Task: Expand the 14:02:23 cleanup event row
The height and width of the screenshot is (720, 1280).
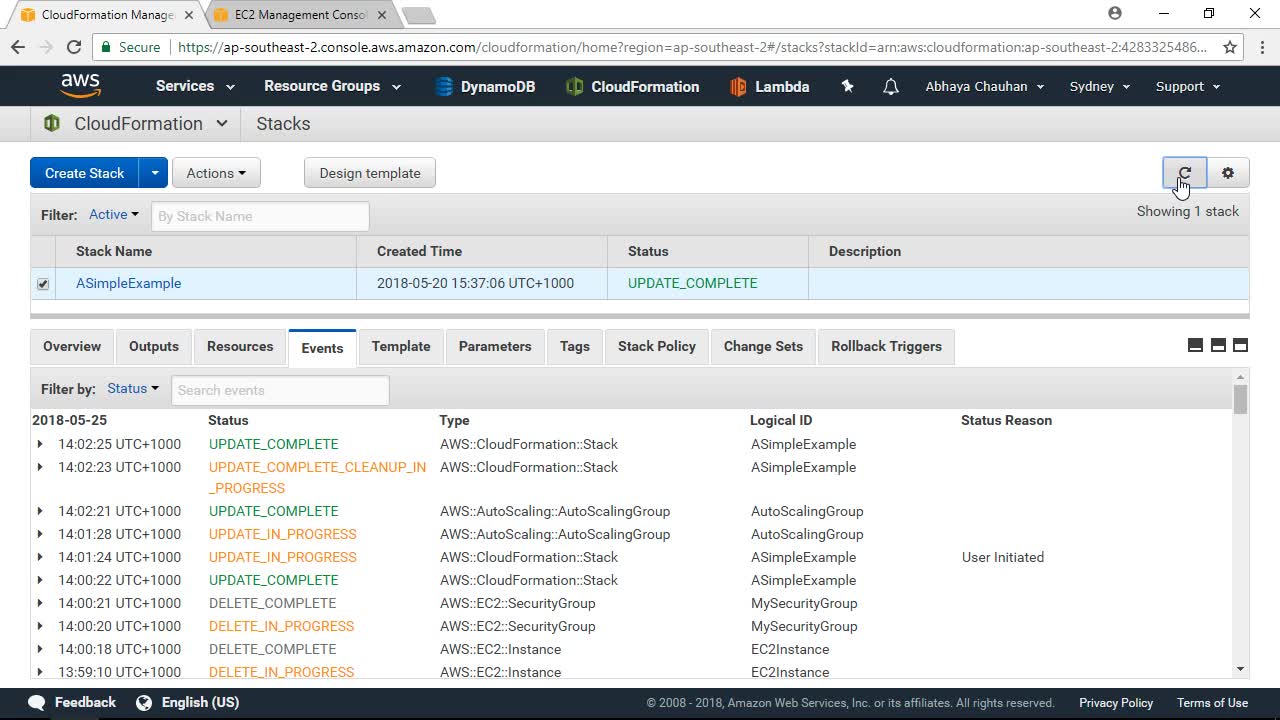Action: [40, 467]
